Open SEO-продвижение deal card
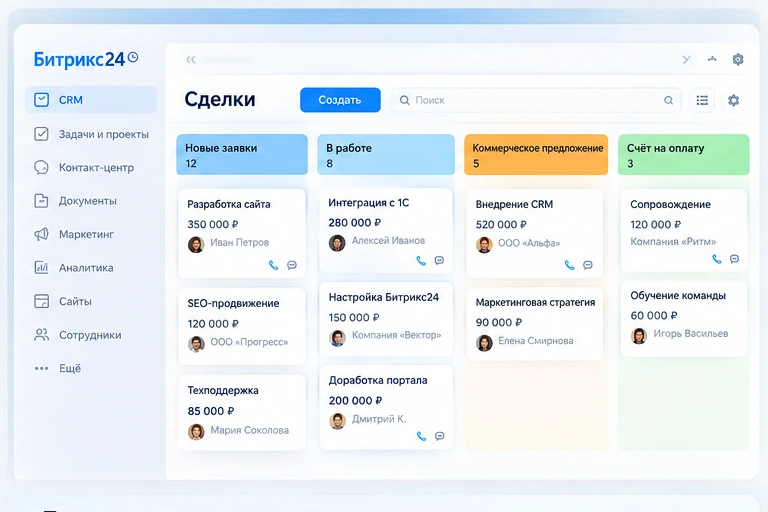 point(242,326)
